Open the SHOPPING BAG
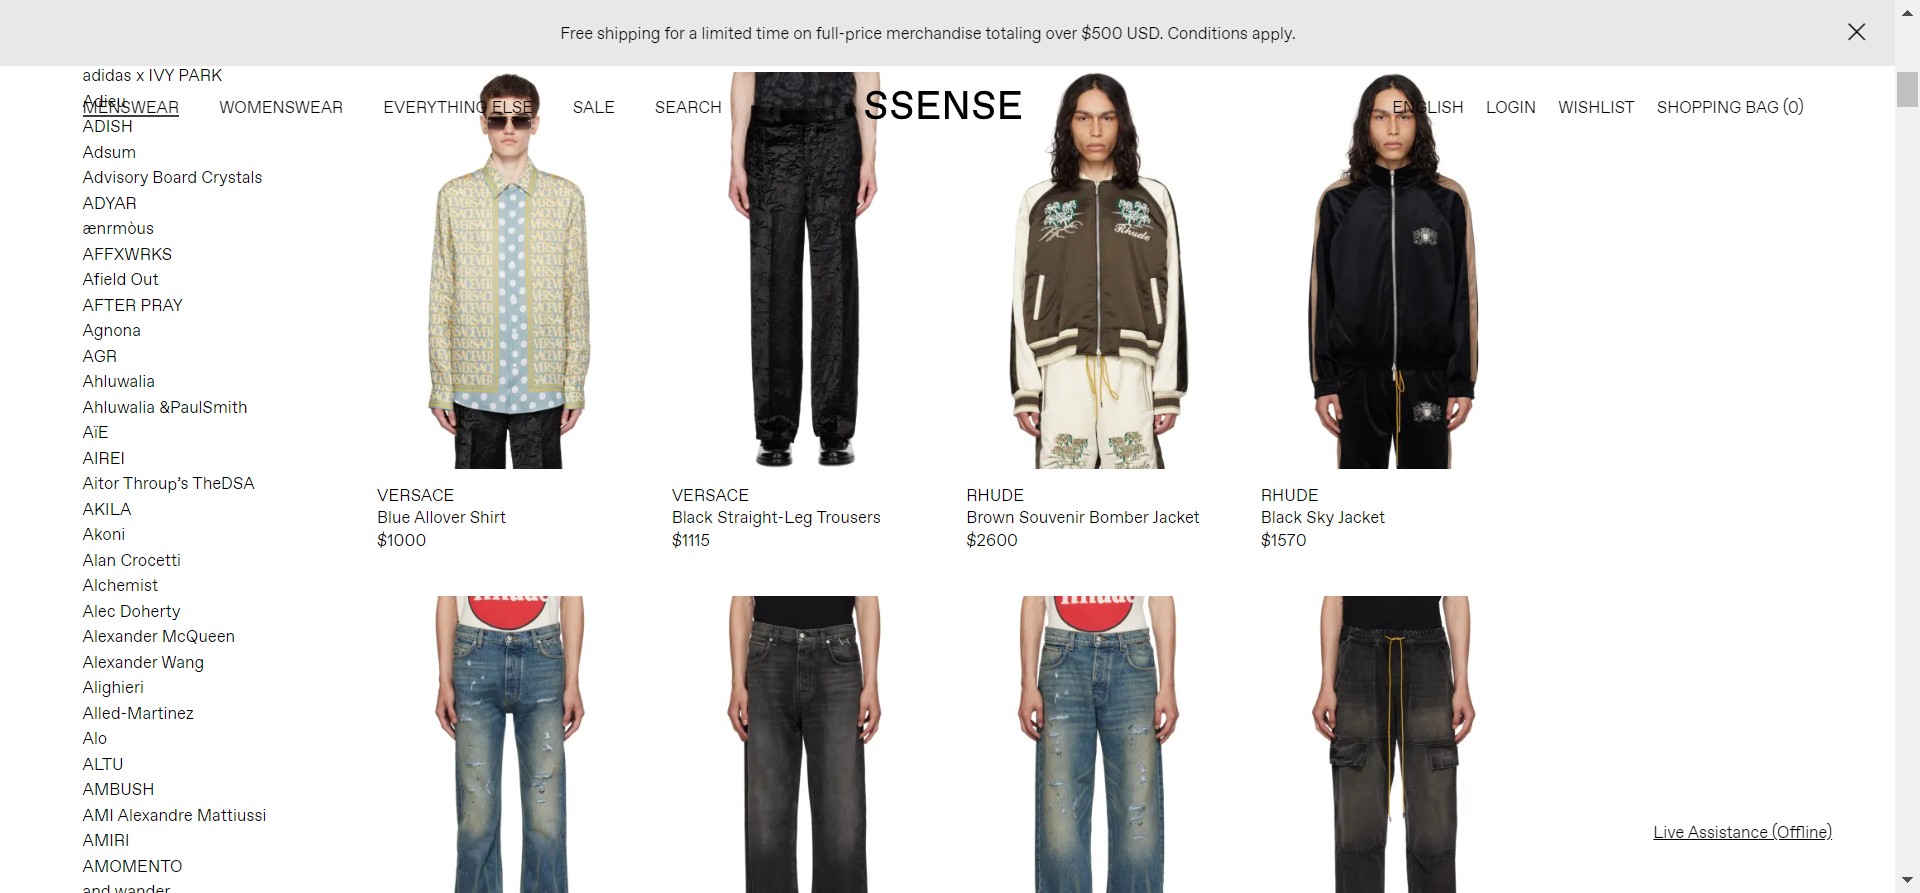 [x=1730, y=107]
